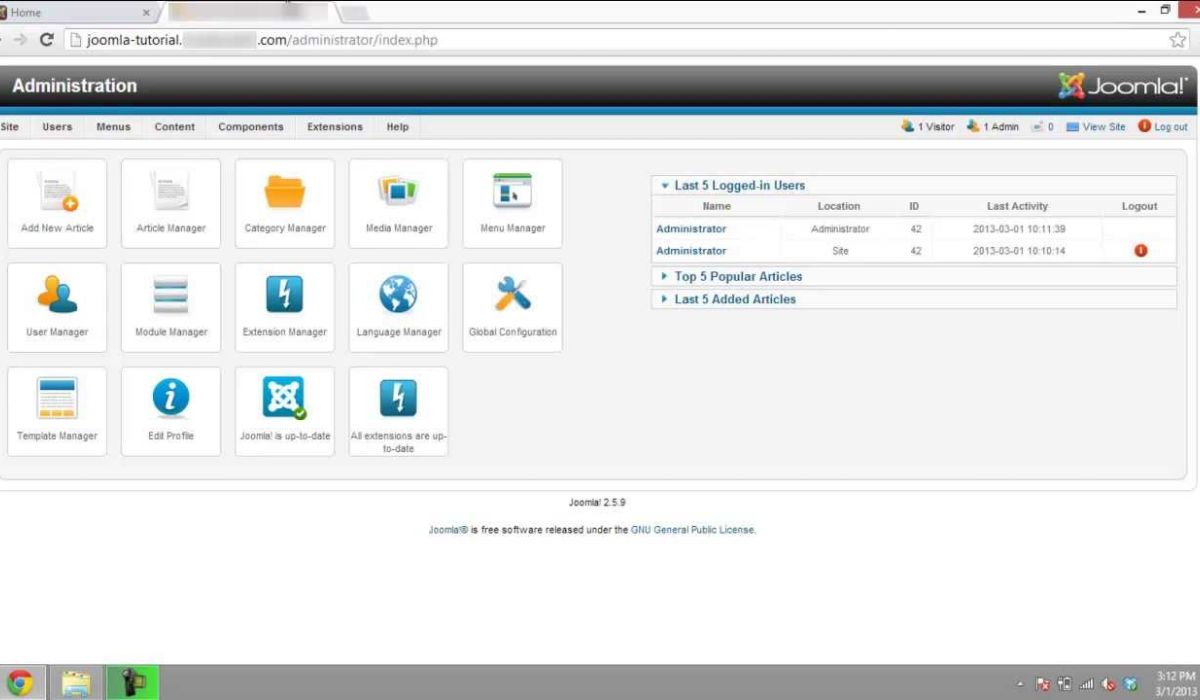Open the Help menu

398,127
